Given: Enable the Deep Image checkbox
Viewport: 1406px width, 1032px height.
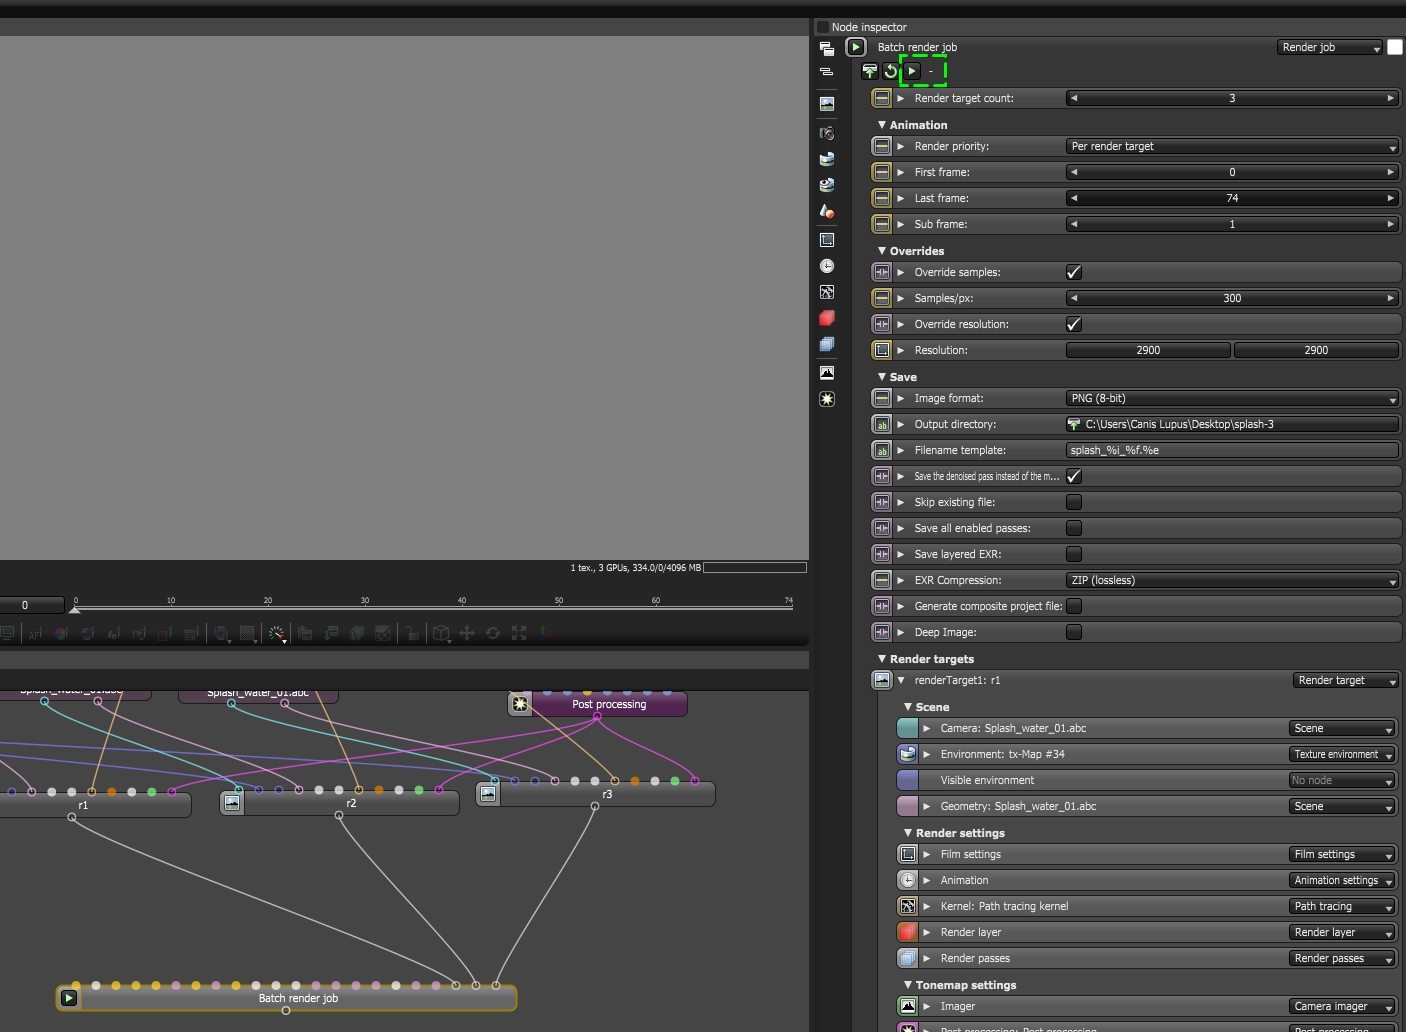Looking at the screenshot, I should pyautogui.click(x=1074, y=632).
